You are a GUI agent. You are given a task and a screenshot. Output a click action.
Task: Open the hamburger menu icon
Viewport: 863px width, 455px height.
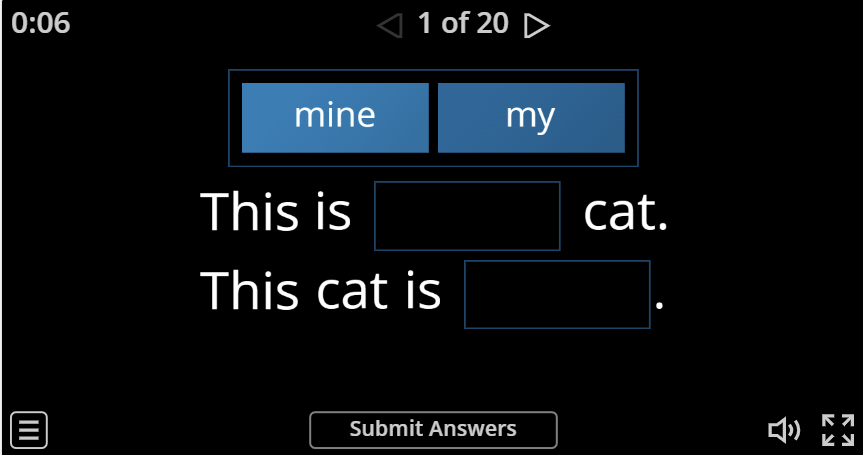tap(29, 430)
